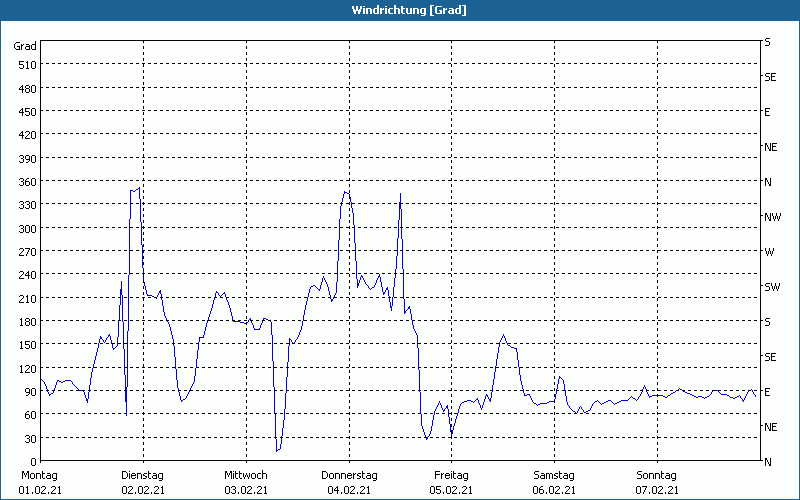The image size is (800, 500).
Task: Select the y-axis value 60
Action: tap(31, 415)
